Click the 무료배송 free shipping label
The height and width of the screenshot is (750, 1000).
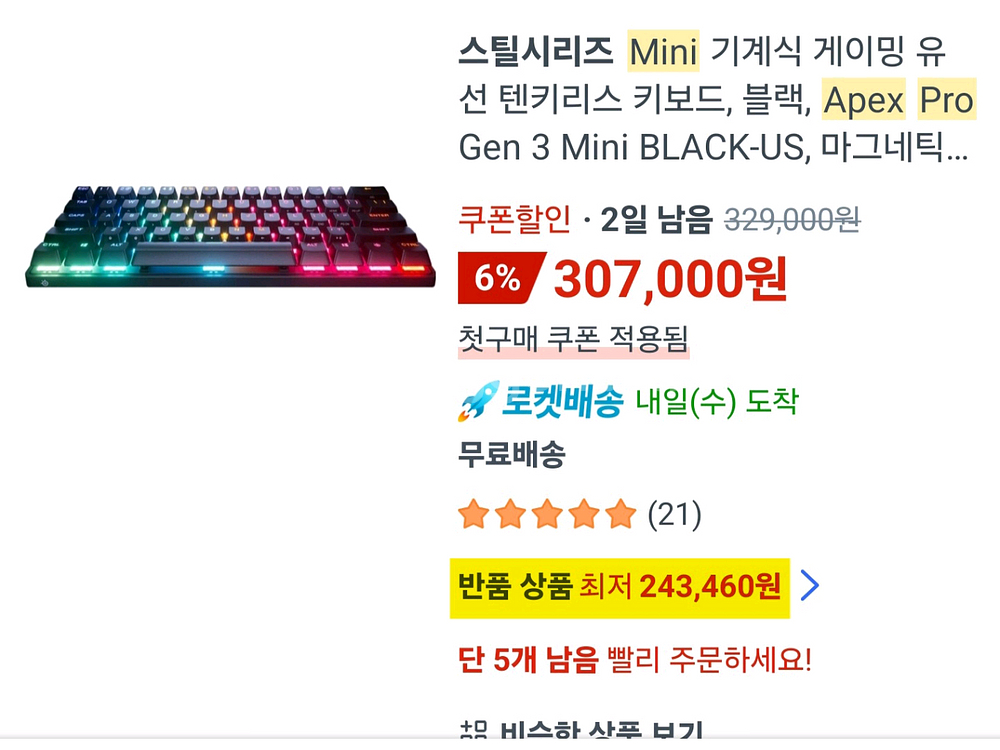pyautogui.click(x=511, y=455)
